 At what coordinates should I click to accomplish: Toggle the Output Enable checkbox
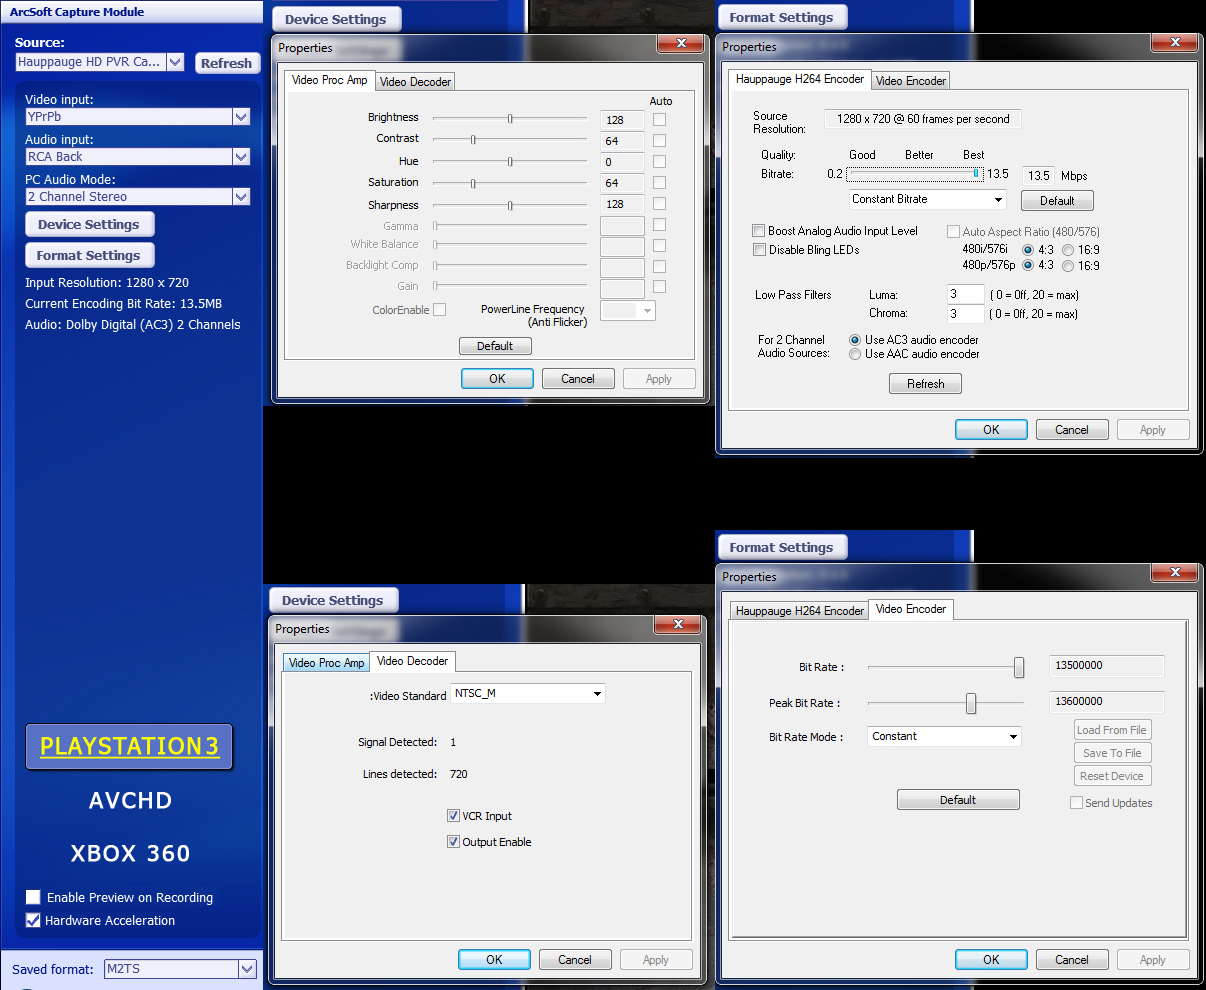[x=453, y=842]
